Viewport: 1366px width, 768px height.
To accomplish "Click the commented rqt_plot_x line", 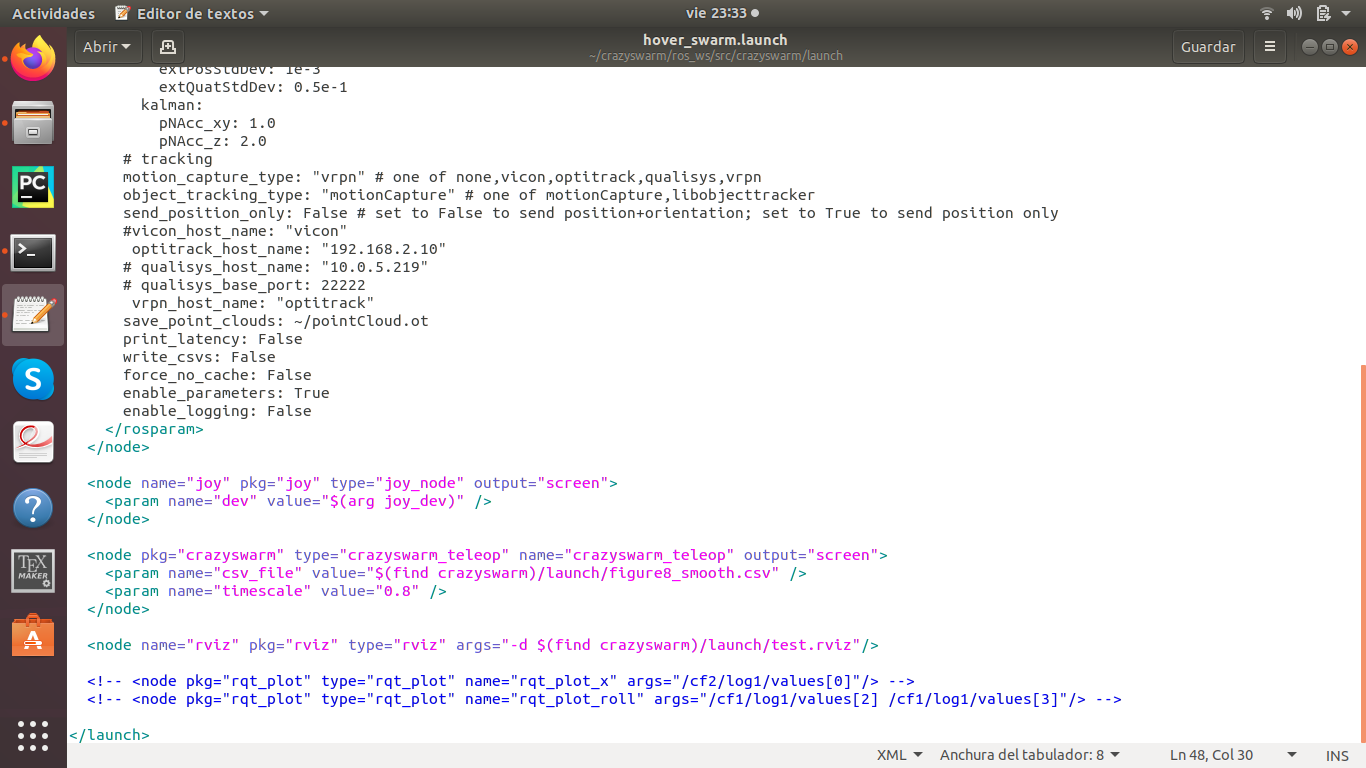I will tap(501, 681).
